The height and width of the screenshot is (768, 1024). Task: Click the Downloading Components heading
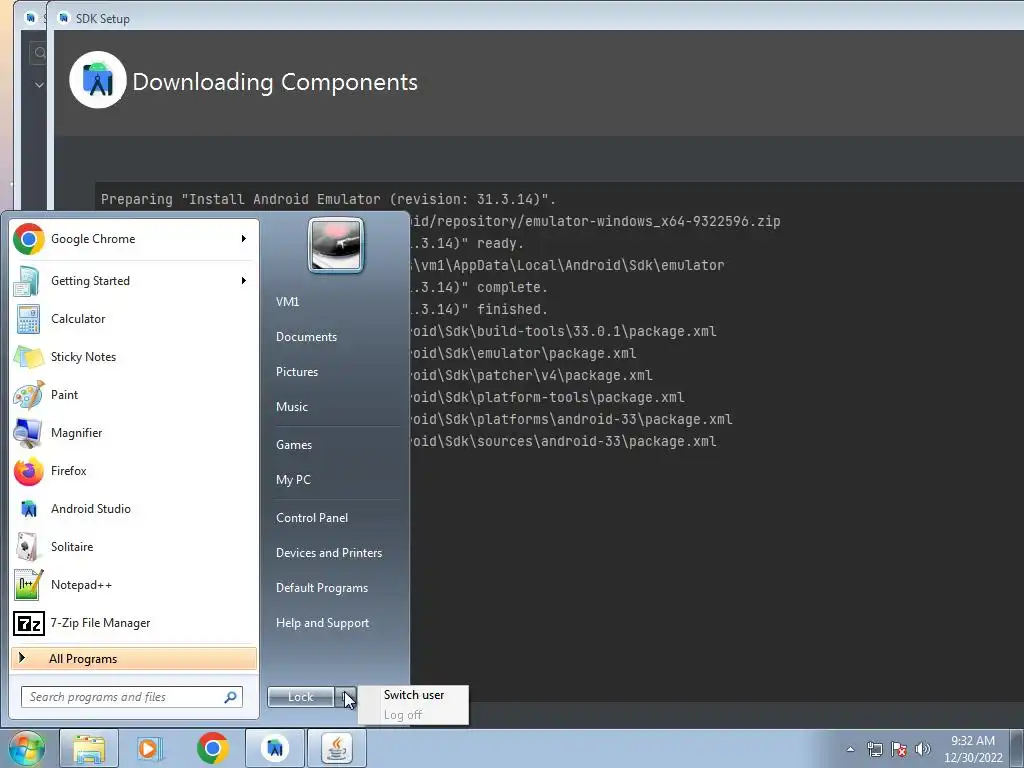(275, 82)
